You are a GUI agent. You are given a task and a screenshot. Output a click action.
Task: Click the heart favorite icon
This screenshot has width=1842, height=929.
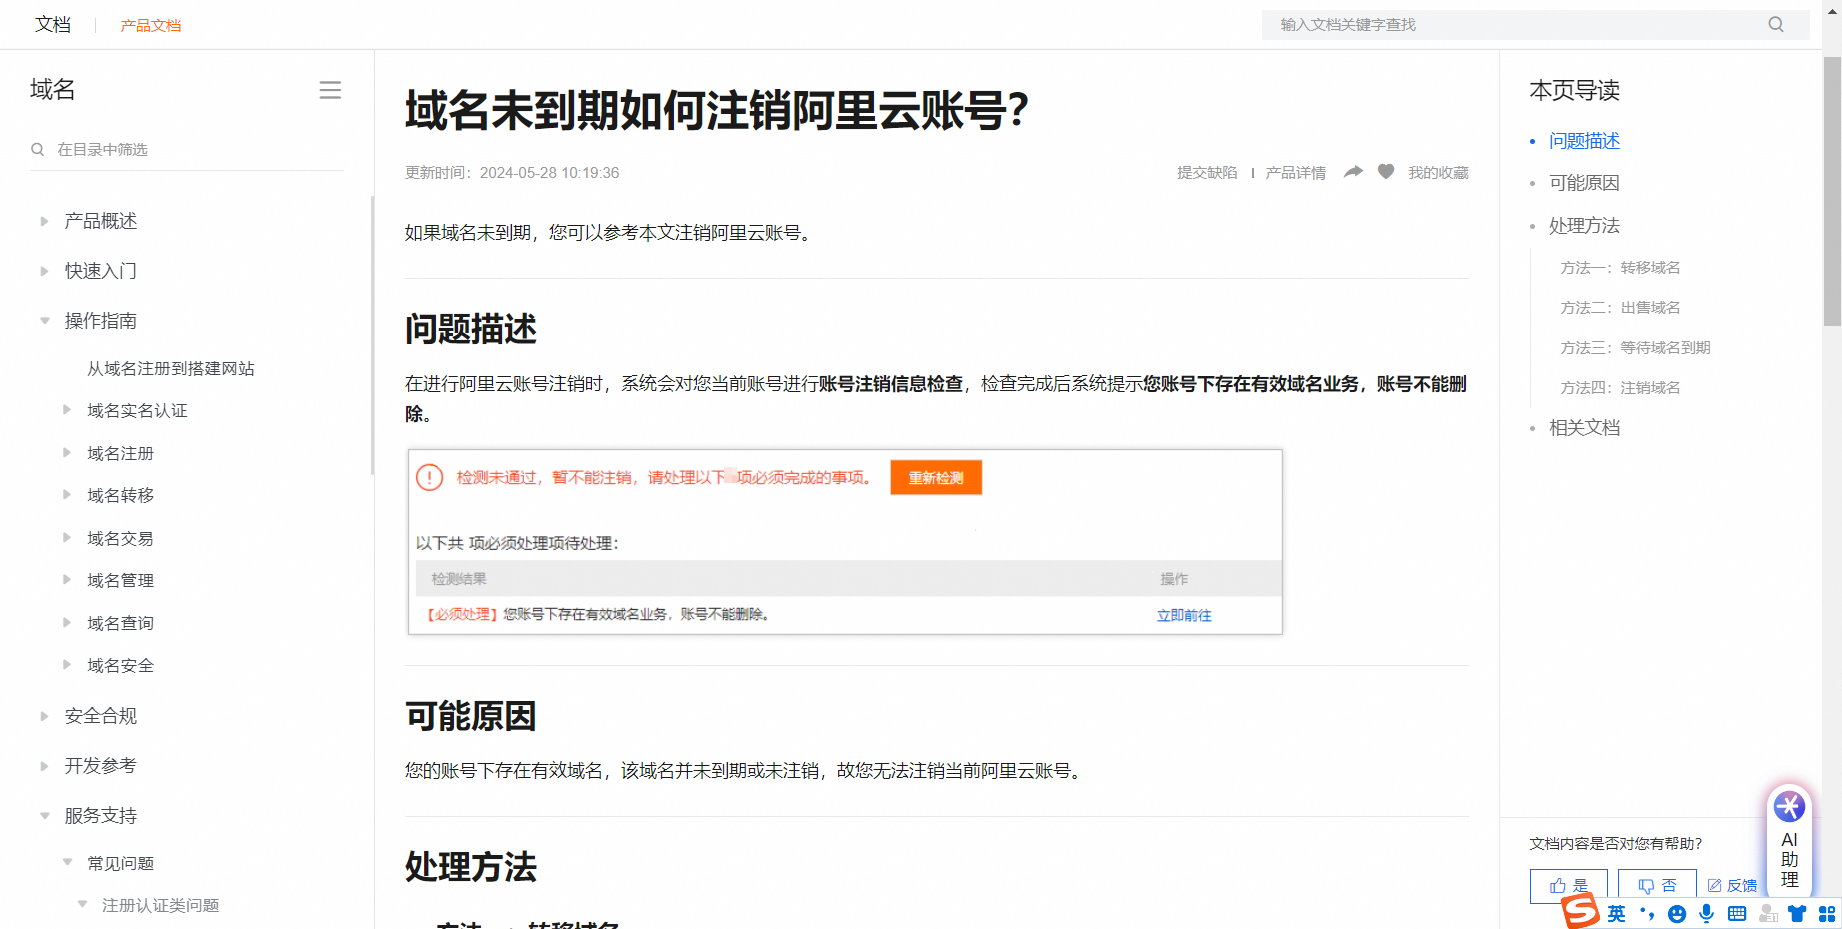tap(1386, 172)
